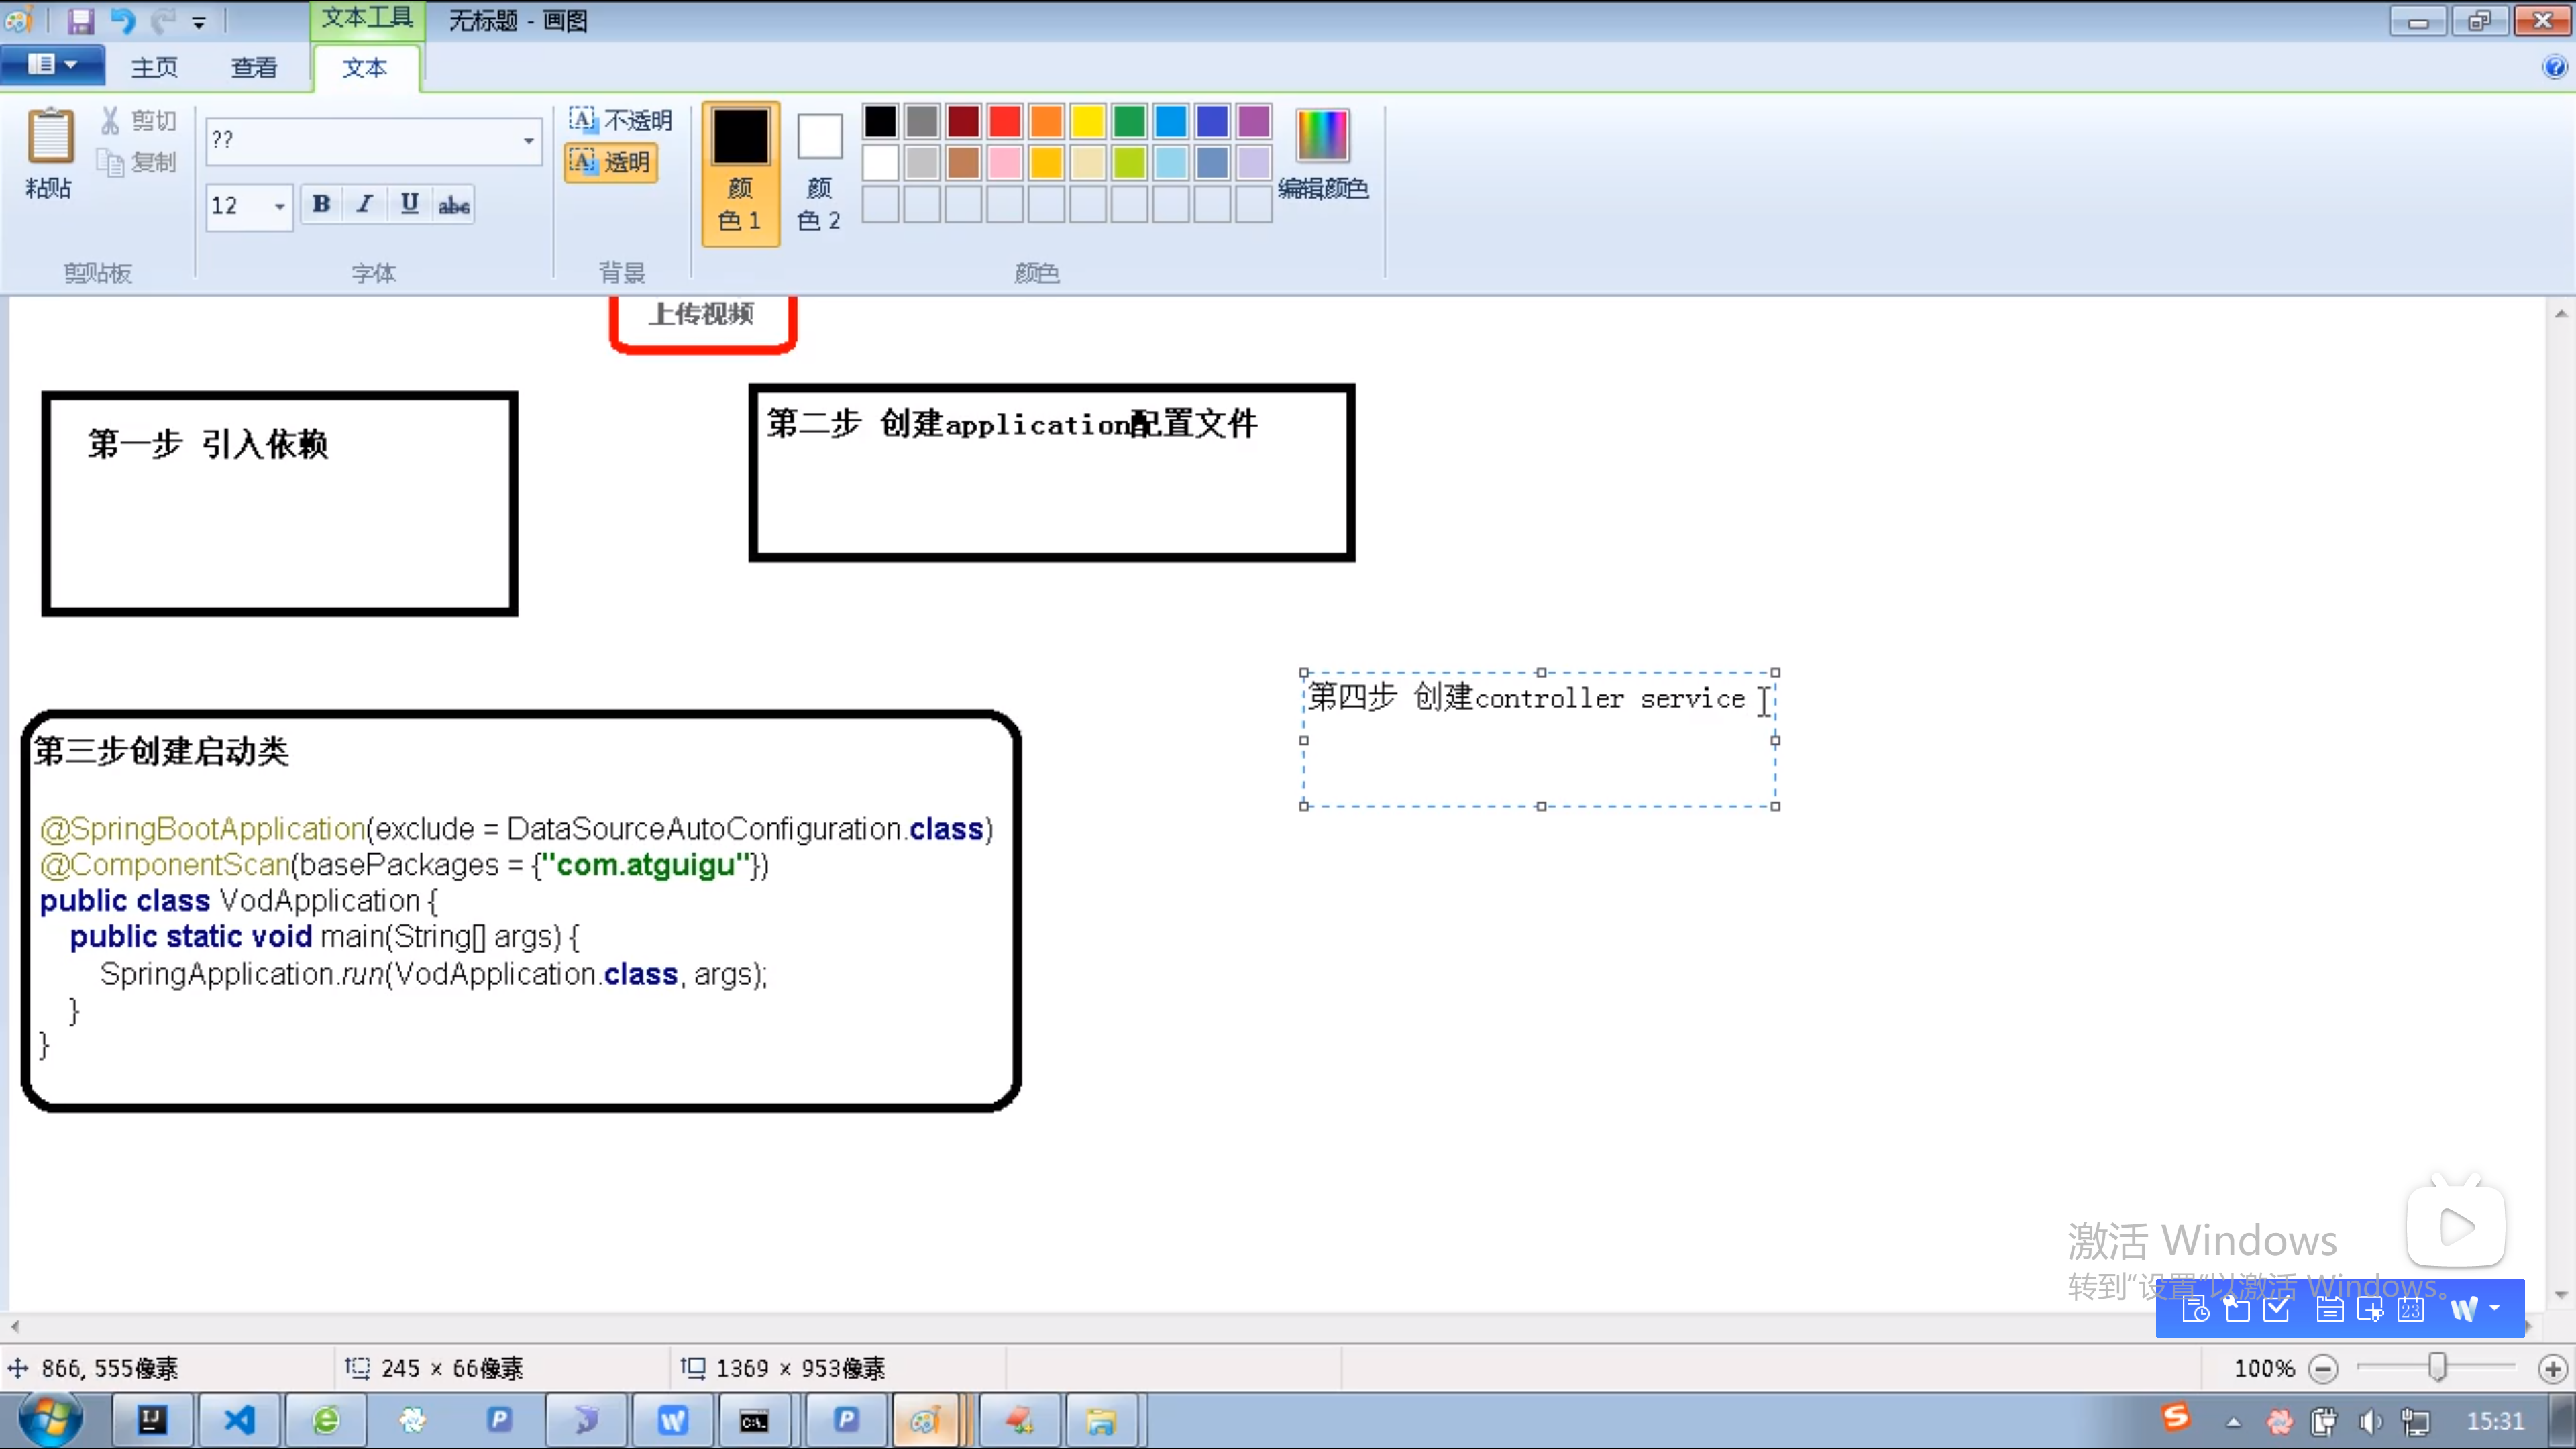Expand the font size dropdown
The width and height of the screenshot is (2576, 1449).
click(x=279, y=206)
